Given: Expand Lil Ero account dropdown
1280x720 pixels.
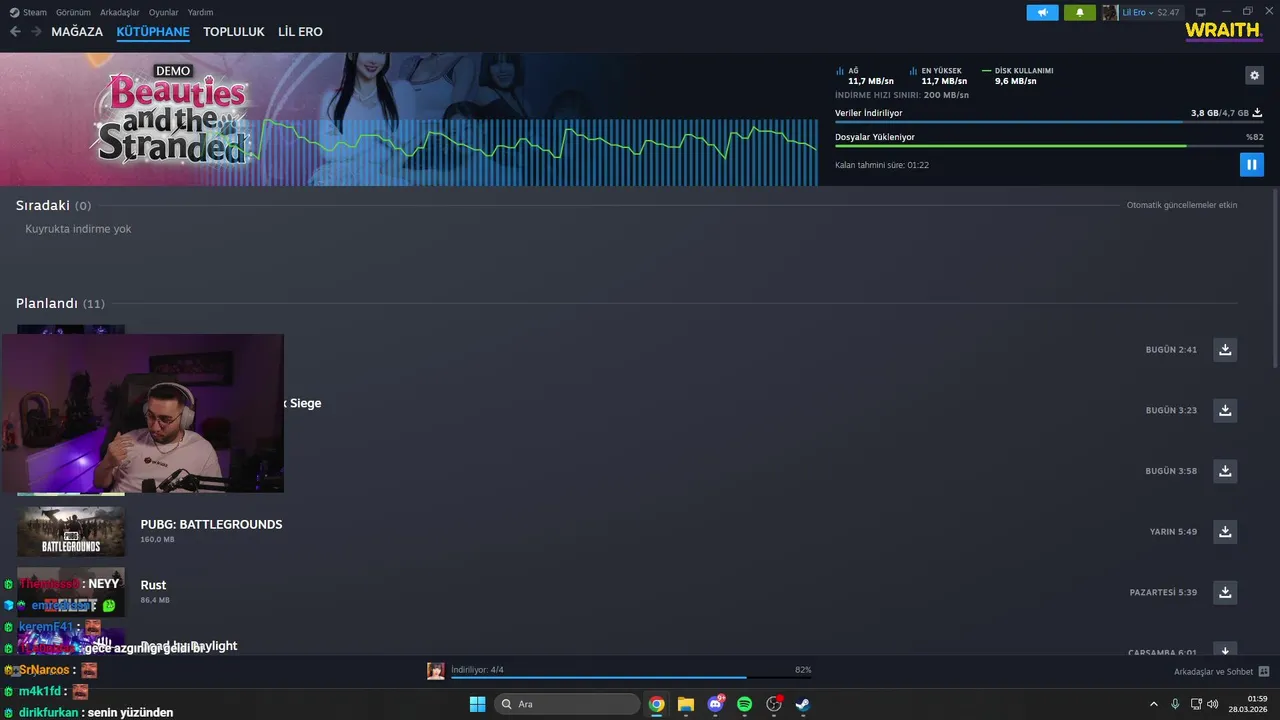Looking at the screenshot, I should [x=1151, y=12].
